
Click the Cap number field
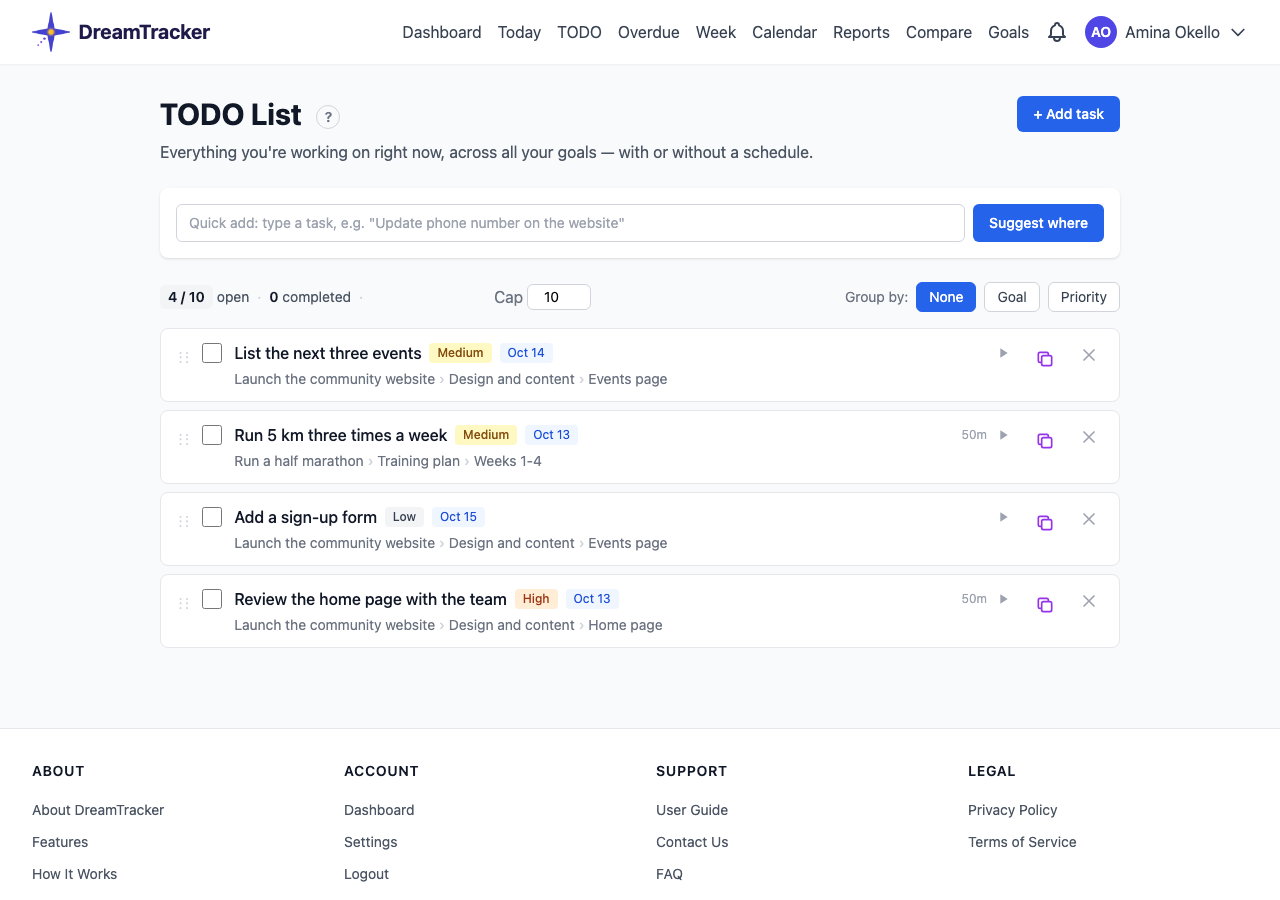[559, 297]
